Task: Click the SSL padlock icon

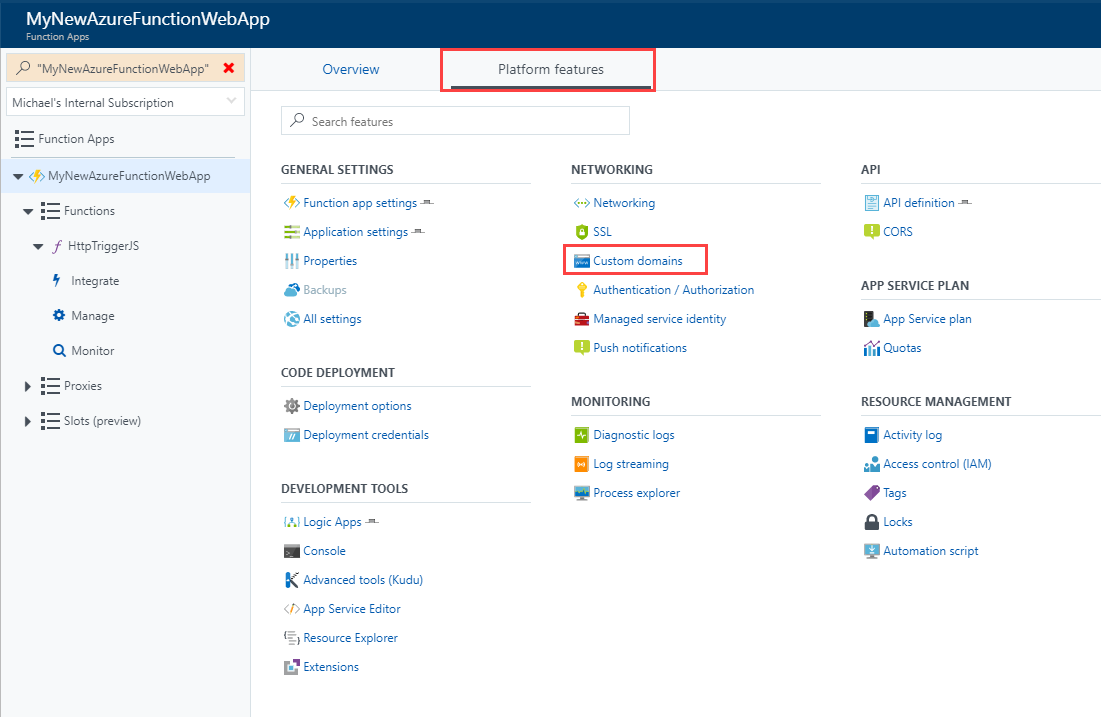Action: [581, 232]
